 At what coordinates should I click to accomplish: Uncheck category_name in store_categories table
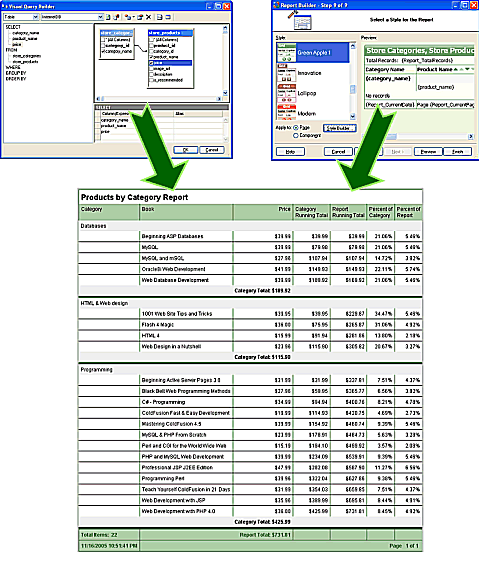click(x=104, y=51)
